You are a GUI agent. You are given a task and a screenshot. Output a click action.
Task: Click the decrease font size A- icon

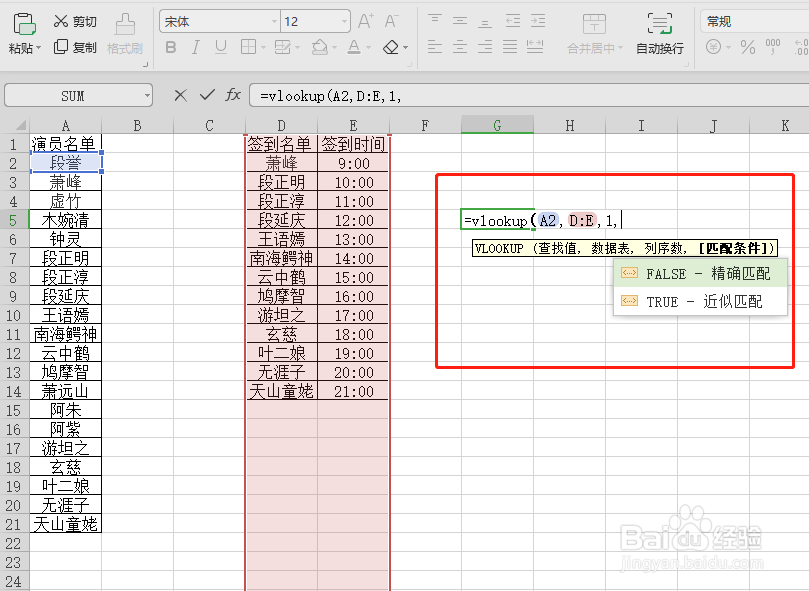tap(391, 21)
